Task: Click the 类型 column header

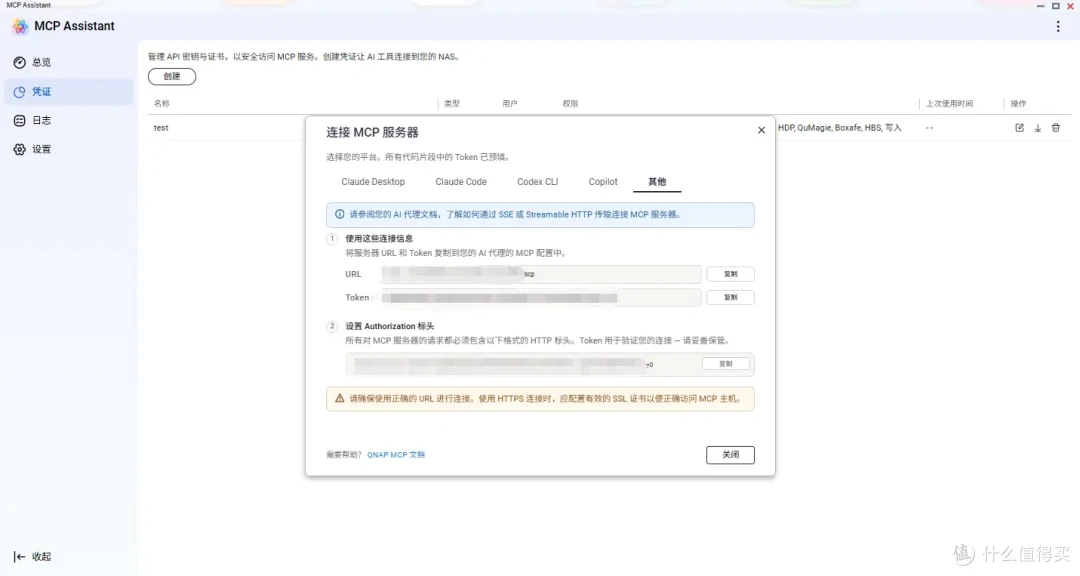Action: click(x=452, y=103)
